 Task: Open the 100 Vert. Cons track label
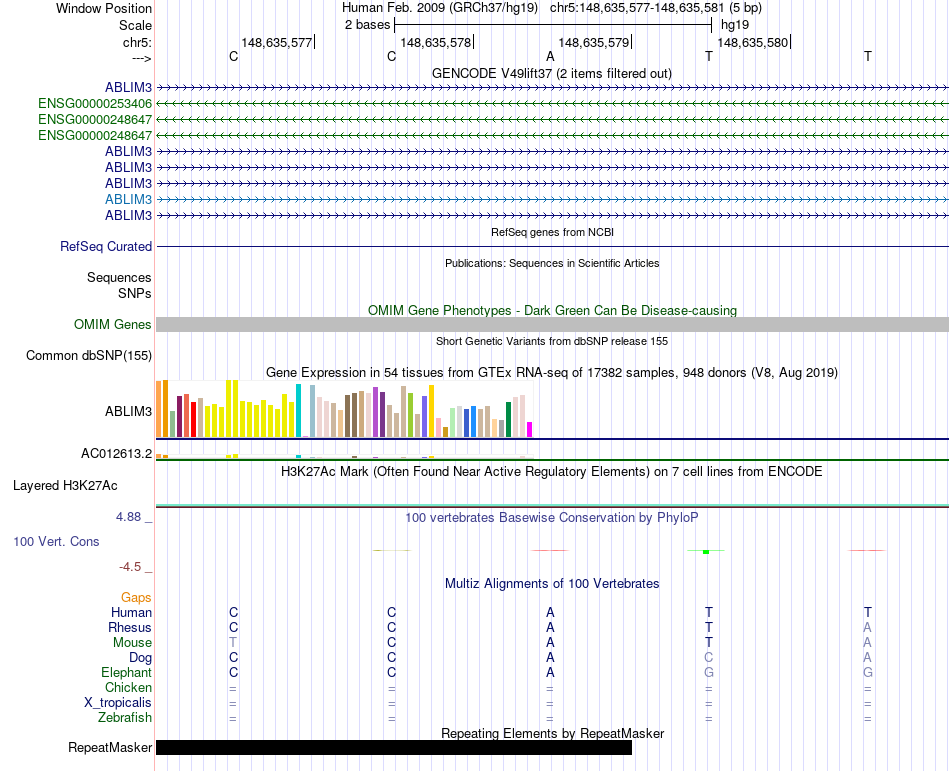pos(56,541)
